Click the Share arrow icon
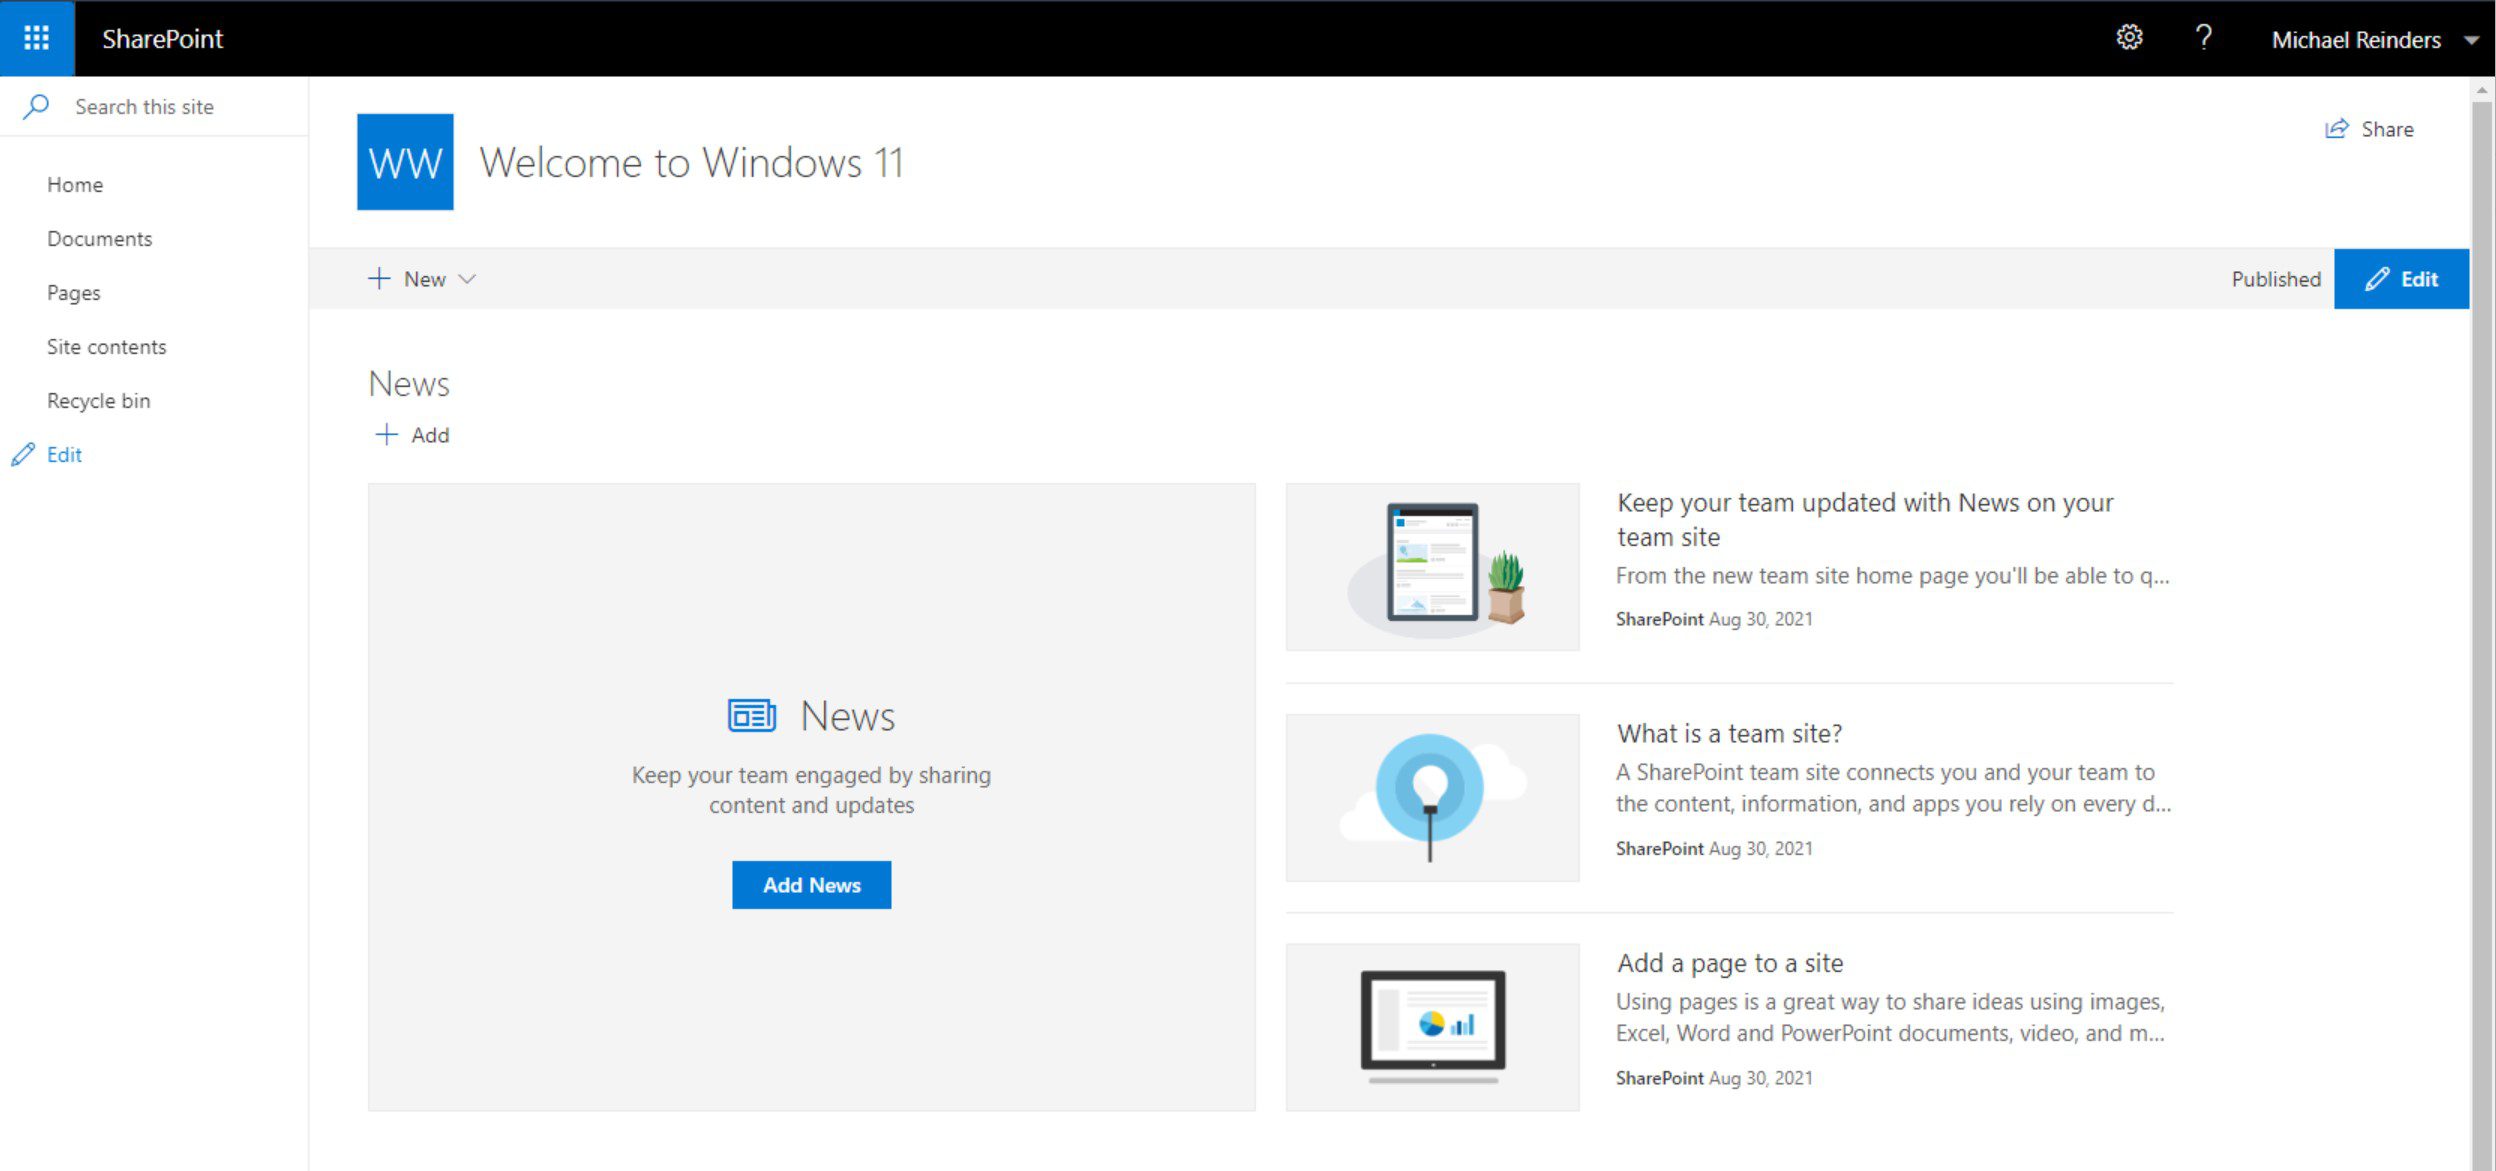2496x1171 pixels. [x=2336, y=129]
